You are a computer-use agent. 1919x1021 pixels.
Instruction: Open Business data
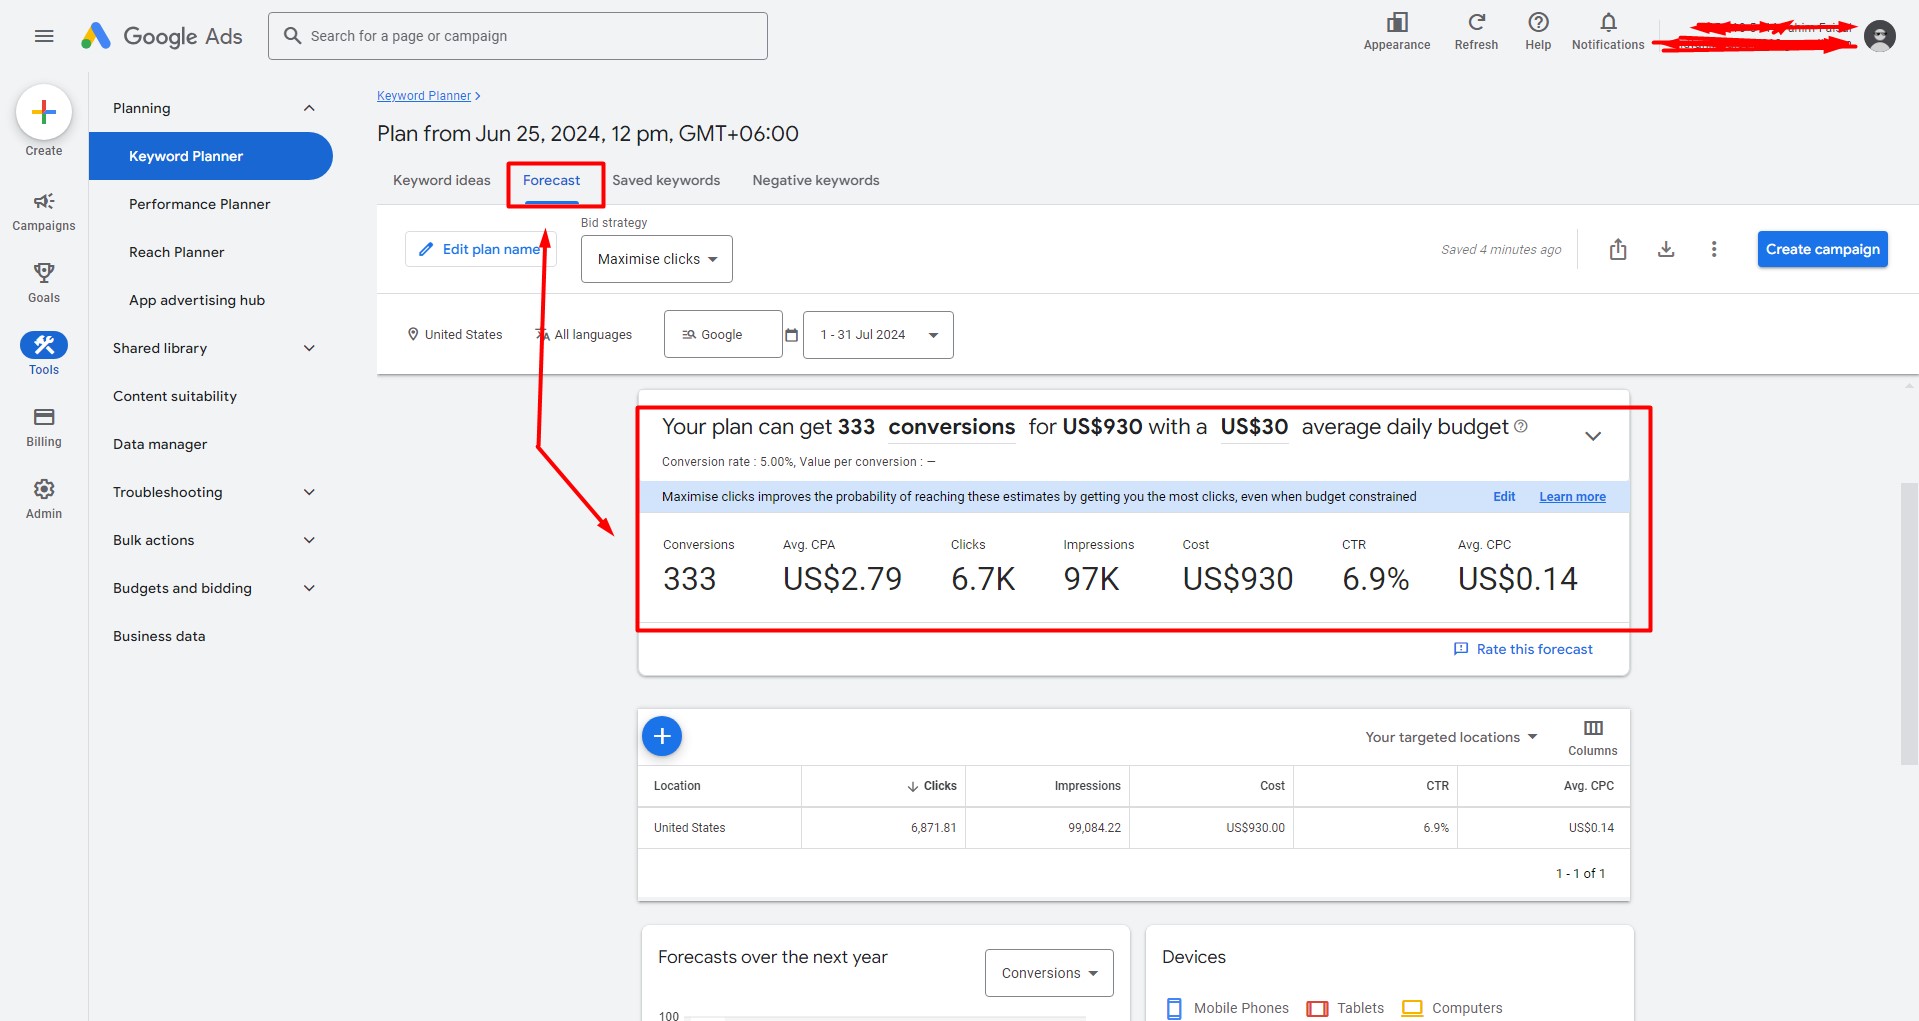point(159,636)
